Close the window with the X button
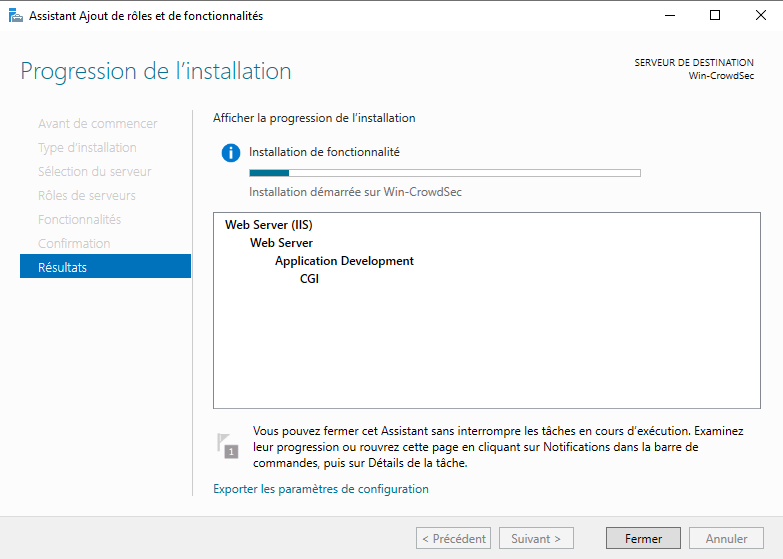The height and width of the screenshot is (559, 783). (761, 16)
